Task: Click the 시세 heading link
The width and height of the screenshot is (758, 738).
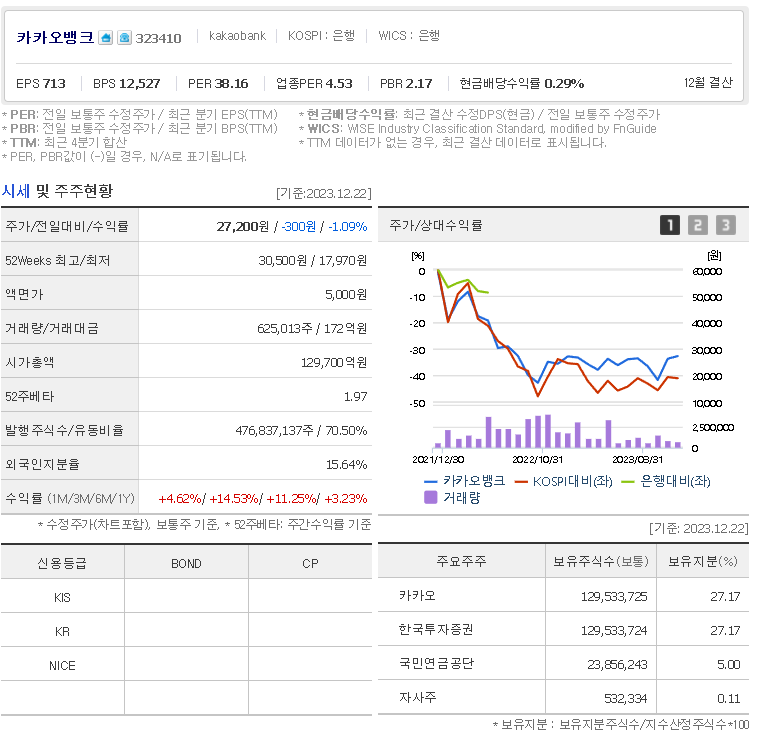Action: click(16, 191)
